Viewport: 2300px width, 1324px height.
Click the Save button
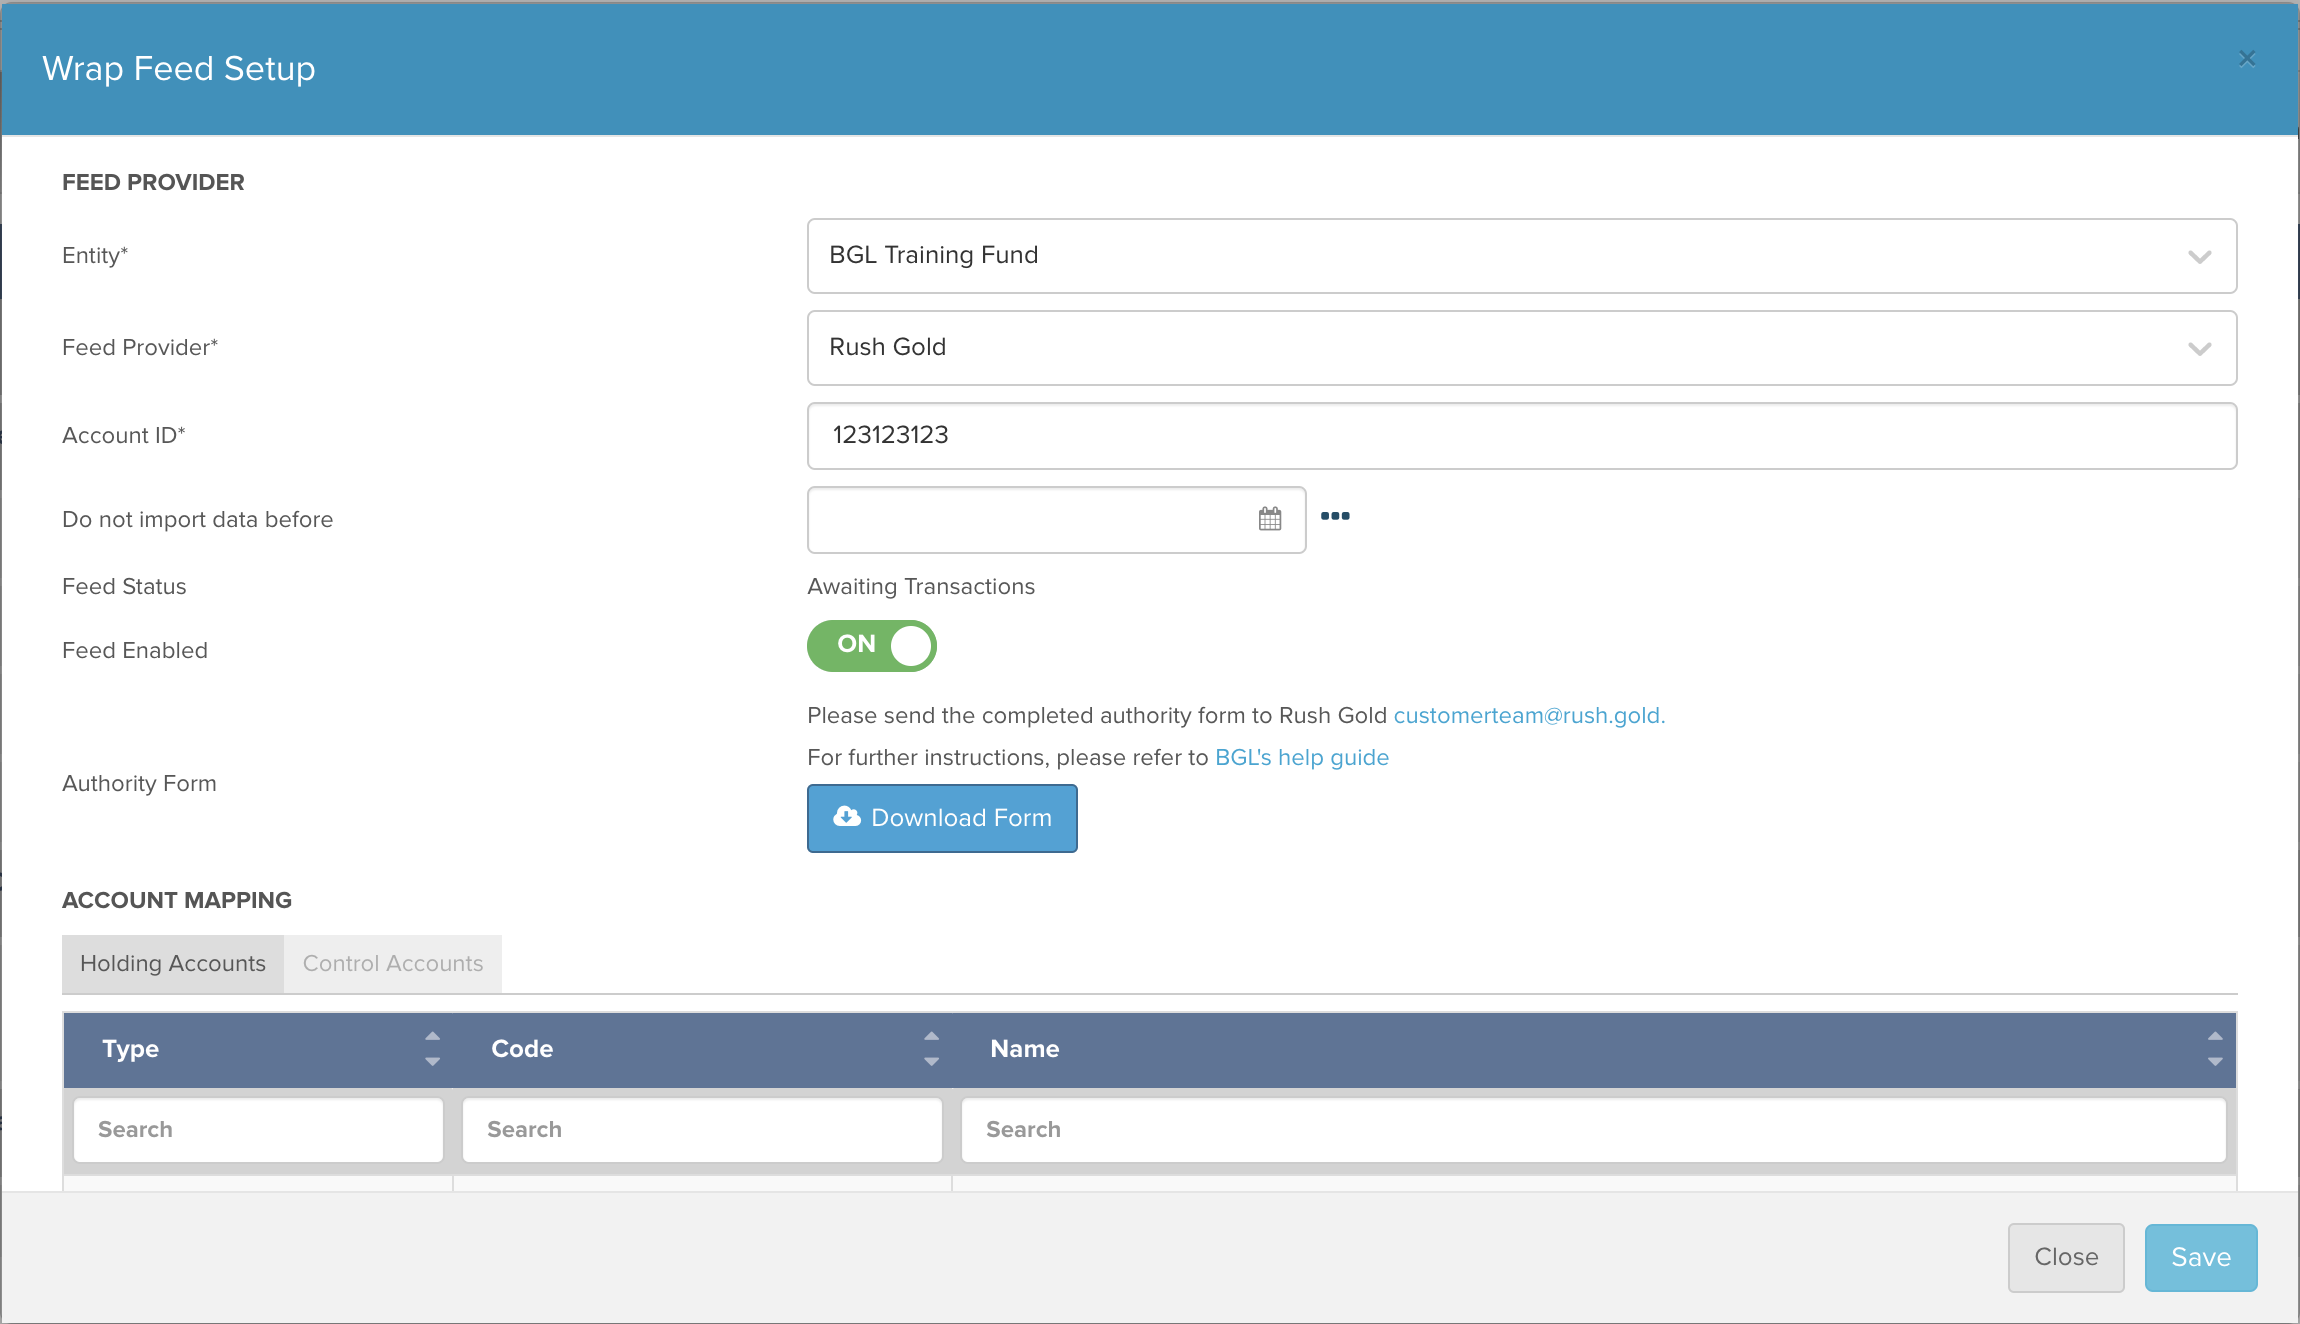[2200, 1257]
